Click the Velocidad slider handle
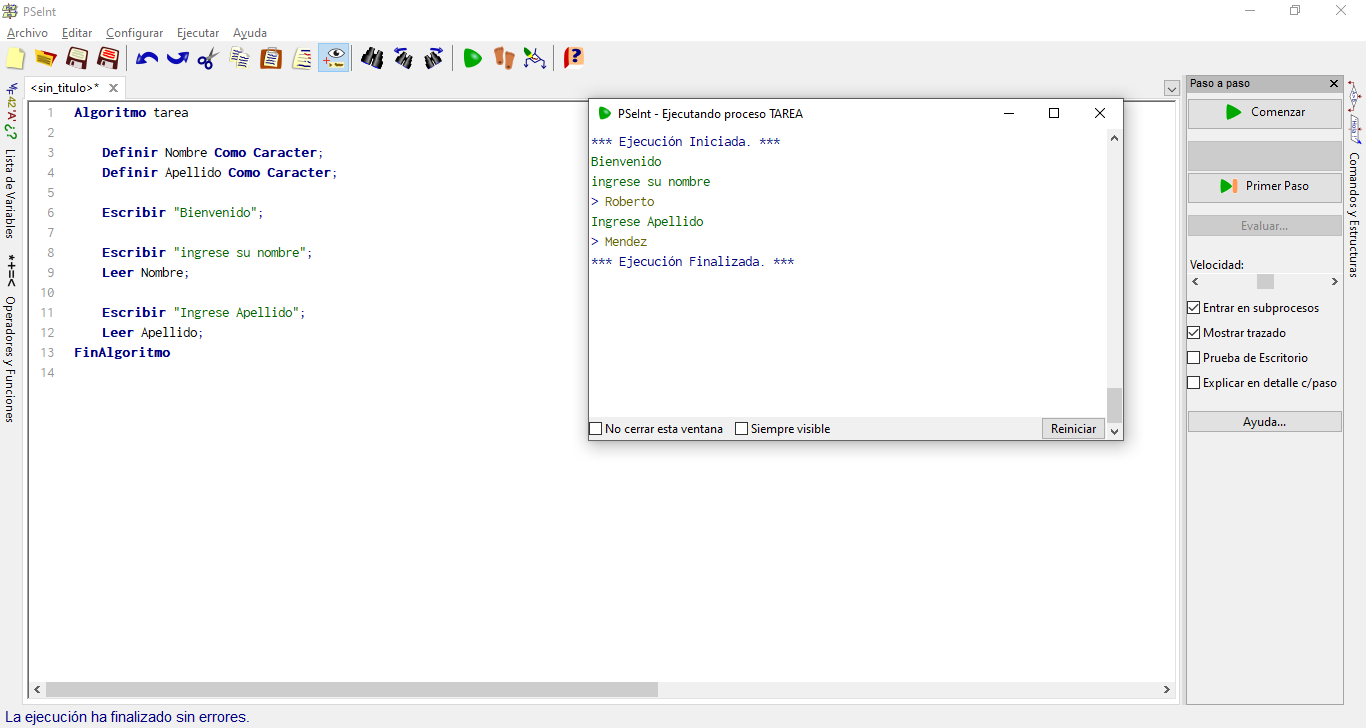The height and width of the screenshot is (728, 1366). tap(1265, 282)
